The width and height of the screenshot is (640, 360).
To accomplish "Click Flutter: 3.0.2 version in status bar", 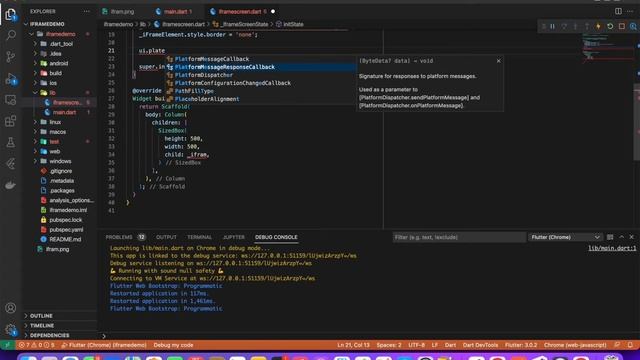I will (521, 345).
